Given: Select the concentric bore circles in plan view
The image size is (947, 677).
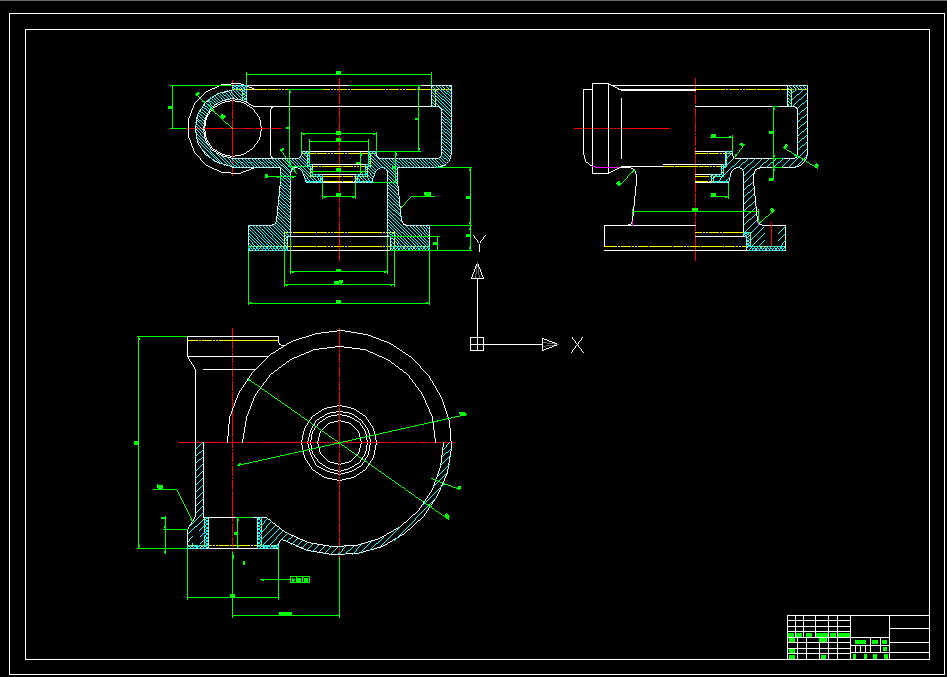Looking at the screenshot, I should click(x=339, y=443).
